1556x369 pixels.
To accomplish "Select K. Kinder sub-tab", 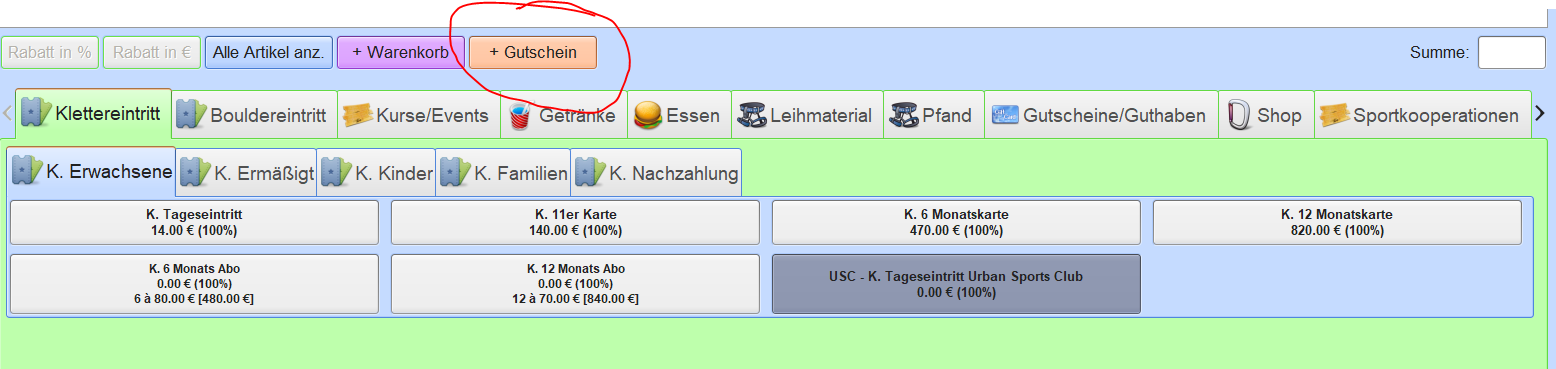I will (376, 173).
